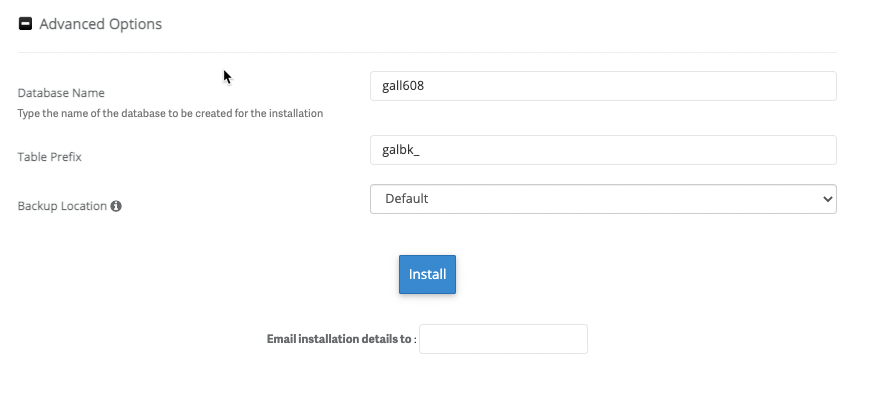Click the "Advanced Options" title text

pyautogui.click(x=100, y=24)
